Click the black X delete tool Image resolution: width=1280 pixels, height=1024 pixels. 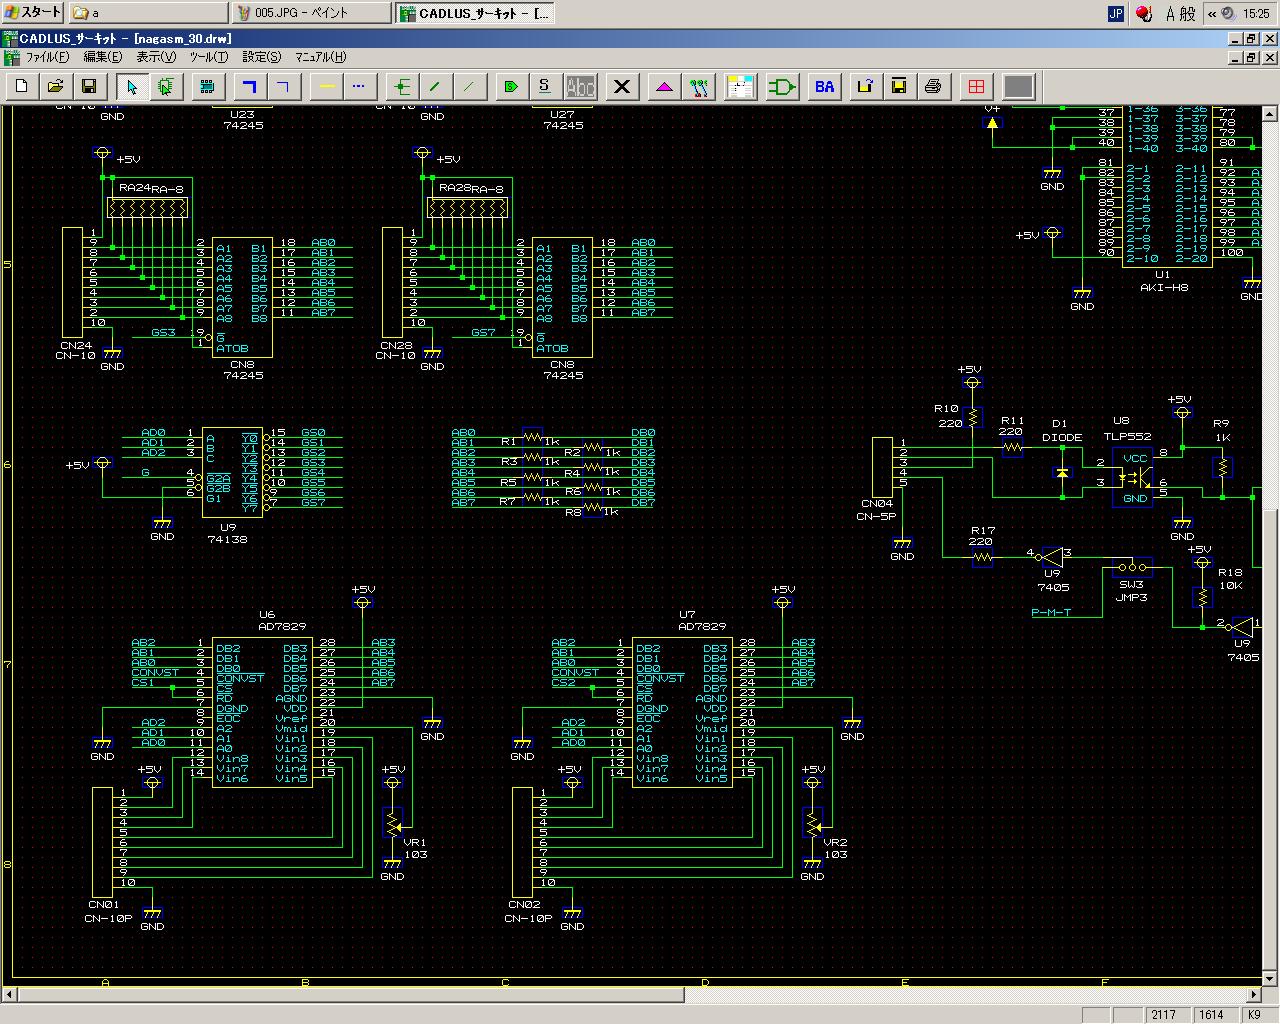point(622,87)
